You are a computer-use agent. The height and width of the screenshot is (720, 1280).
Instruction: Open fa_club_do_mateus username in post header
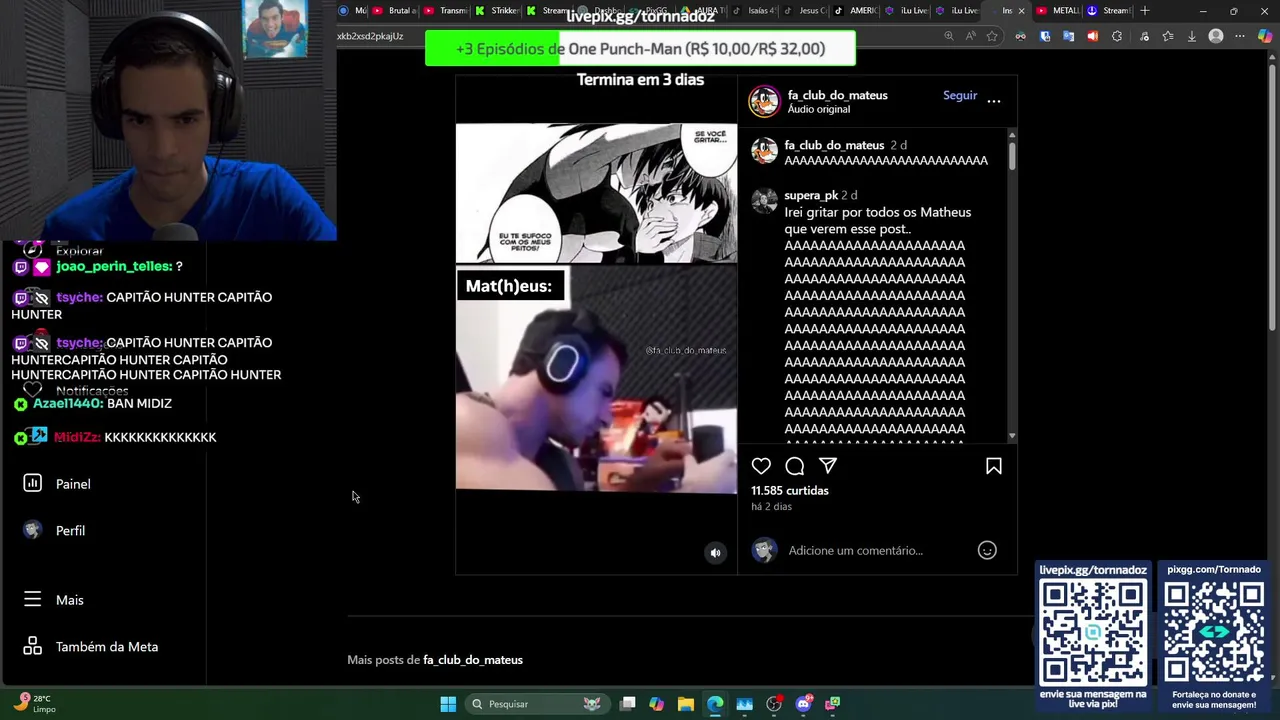click(838, 95)
